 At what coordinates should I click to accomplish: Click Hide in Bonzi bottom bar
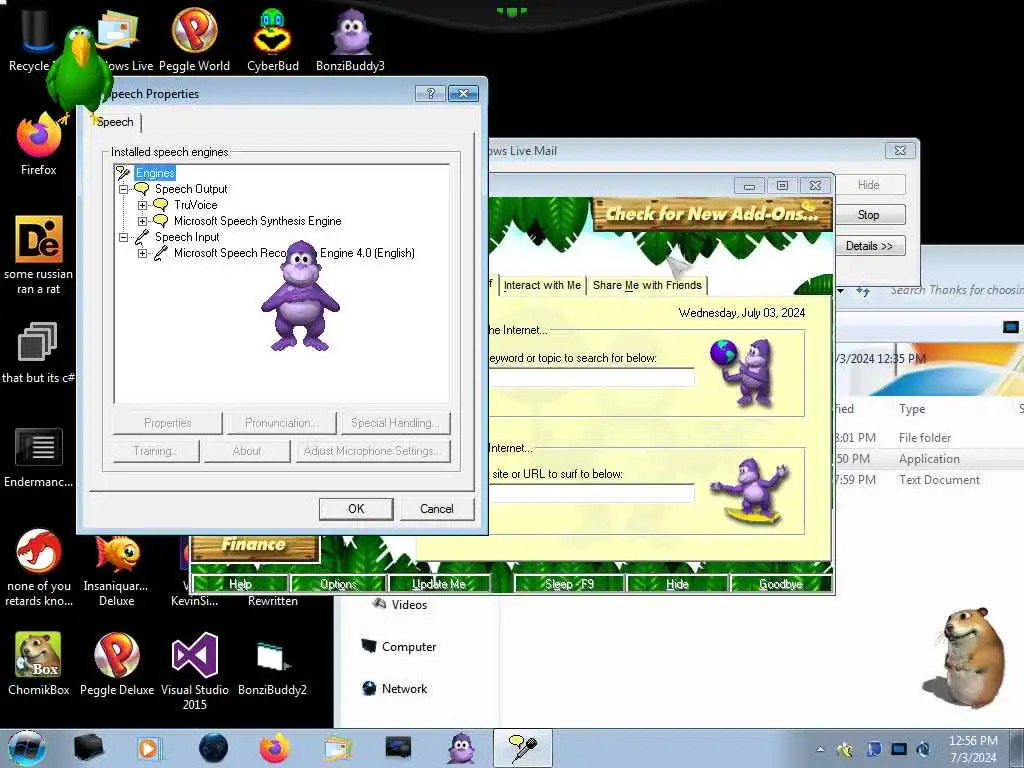(677, 584)
